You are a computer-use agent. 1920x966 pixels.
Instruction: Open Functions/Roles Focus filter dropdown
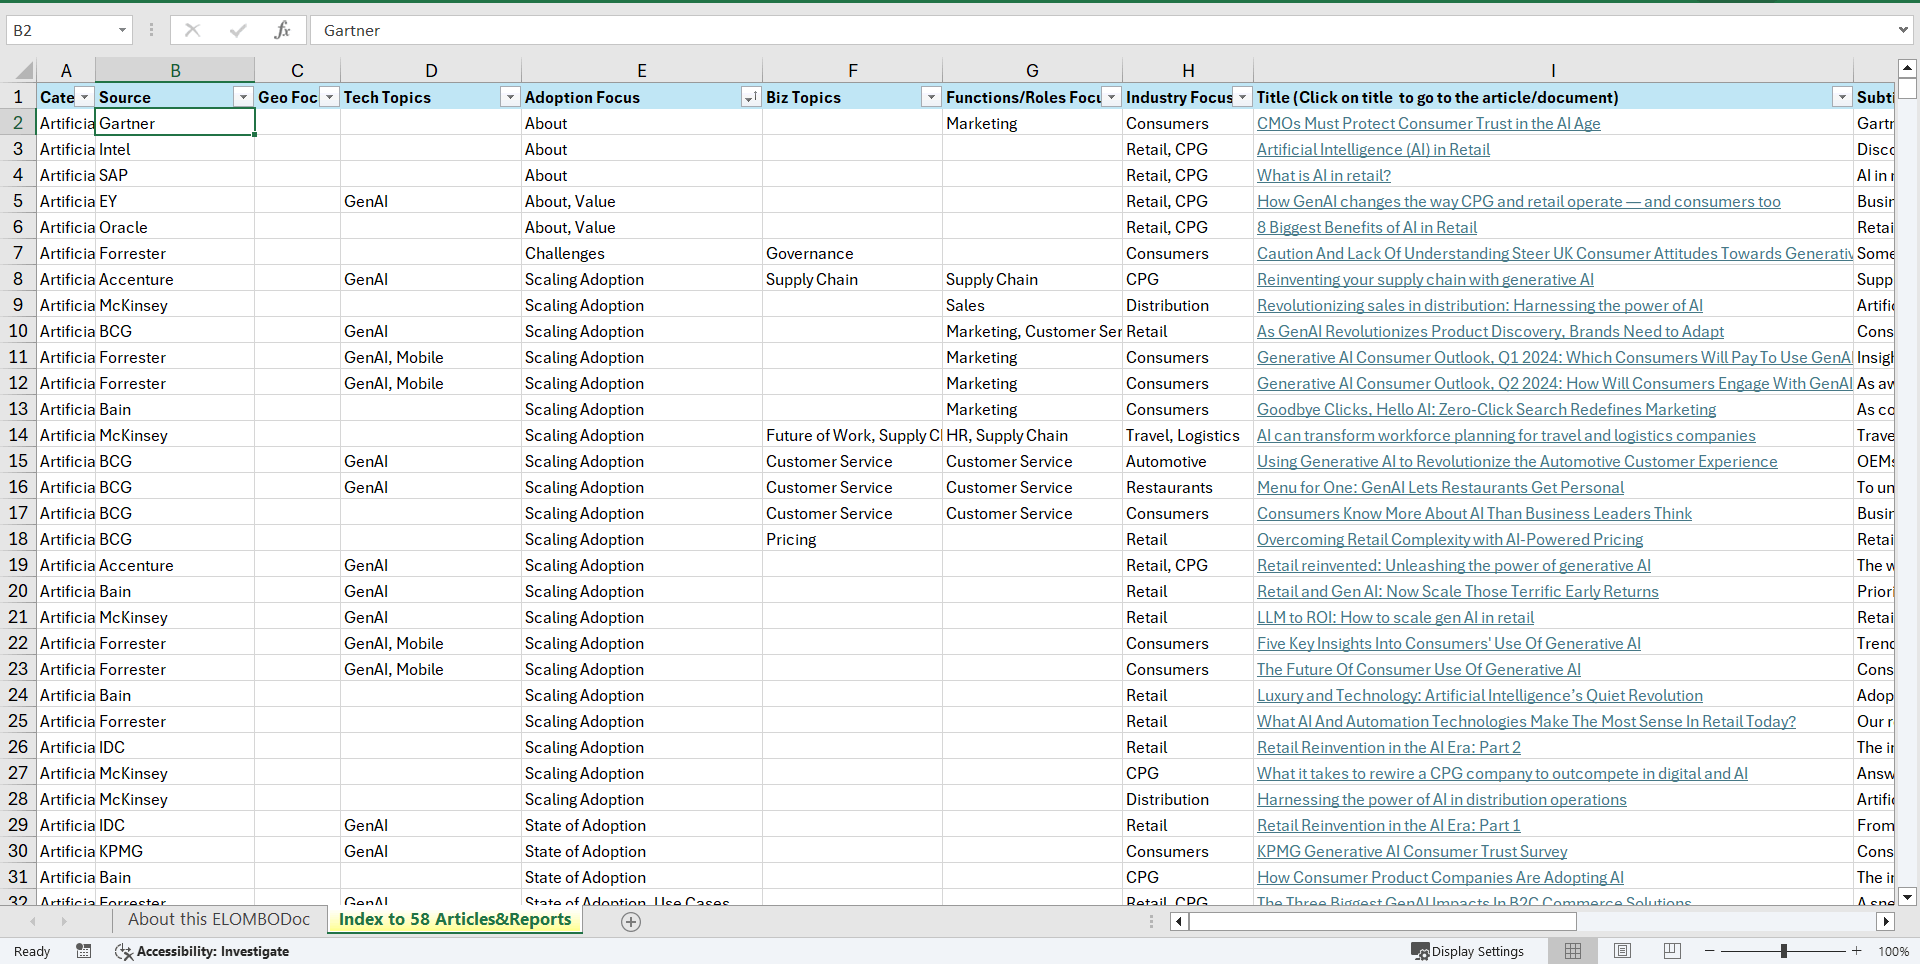point(1111,97)
